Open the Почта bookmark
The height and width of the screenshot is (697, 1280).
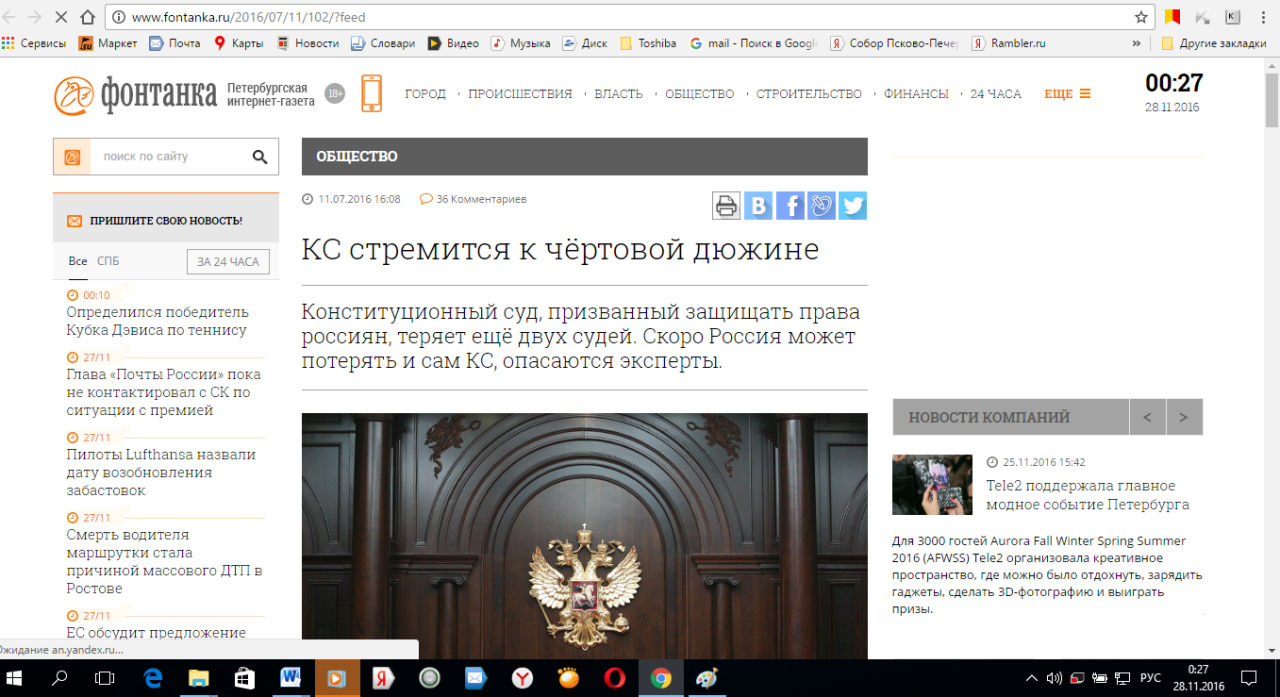pyautogui.click(x=174, y=43)
